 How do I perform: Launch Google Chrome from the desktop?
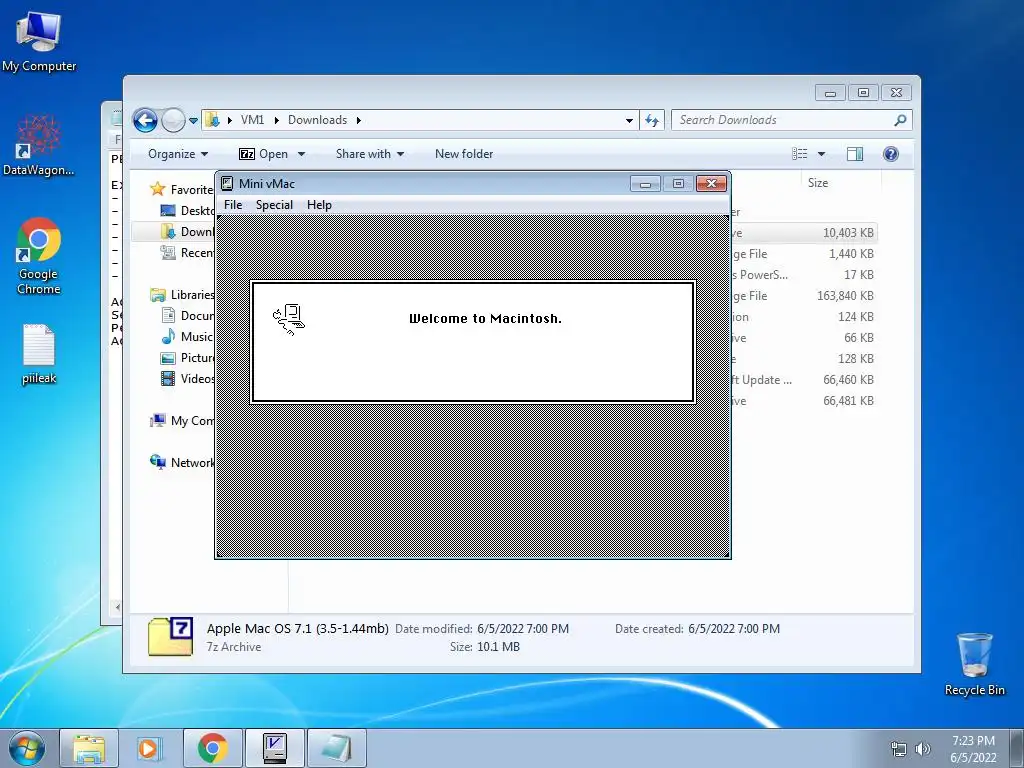click(39, 255)
